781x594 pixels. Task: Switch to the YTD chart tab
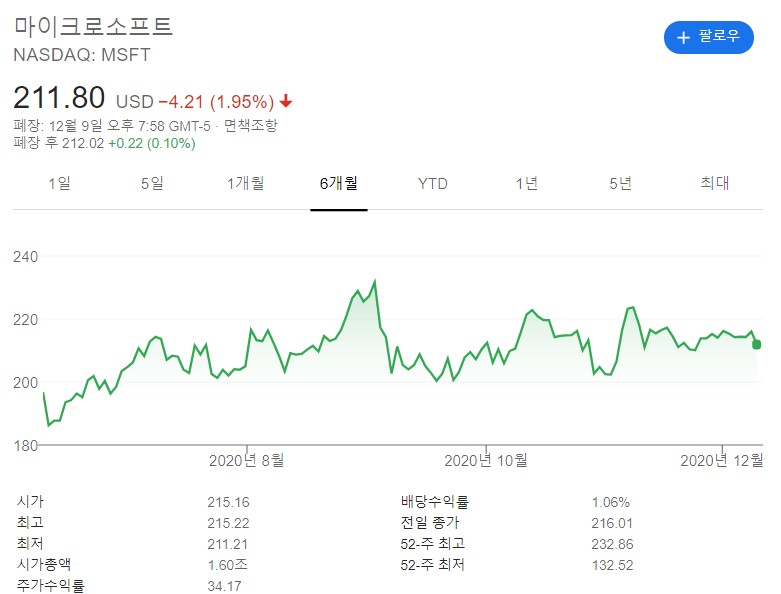[432, 184]
